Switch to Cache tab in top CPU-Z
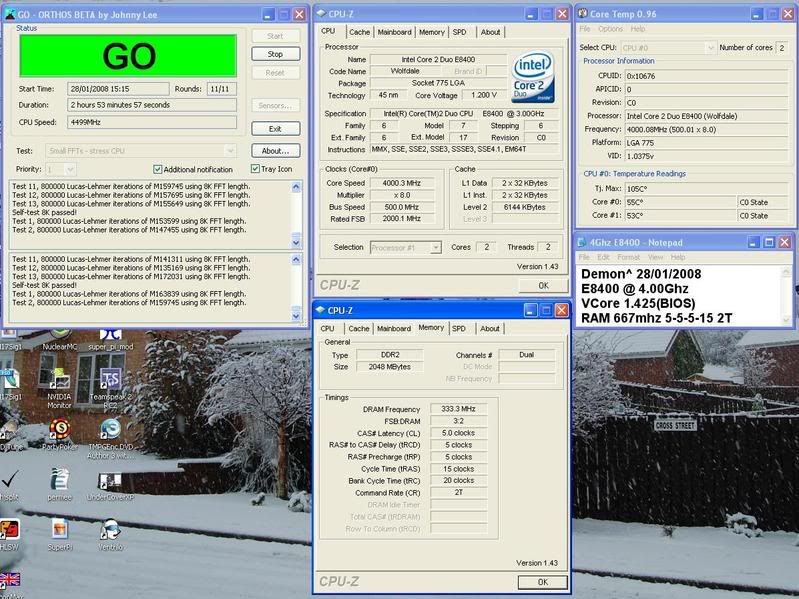Screen dimensions: 799x599 [359, 32]
